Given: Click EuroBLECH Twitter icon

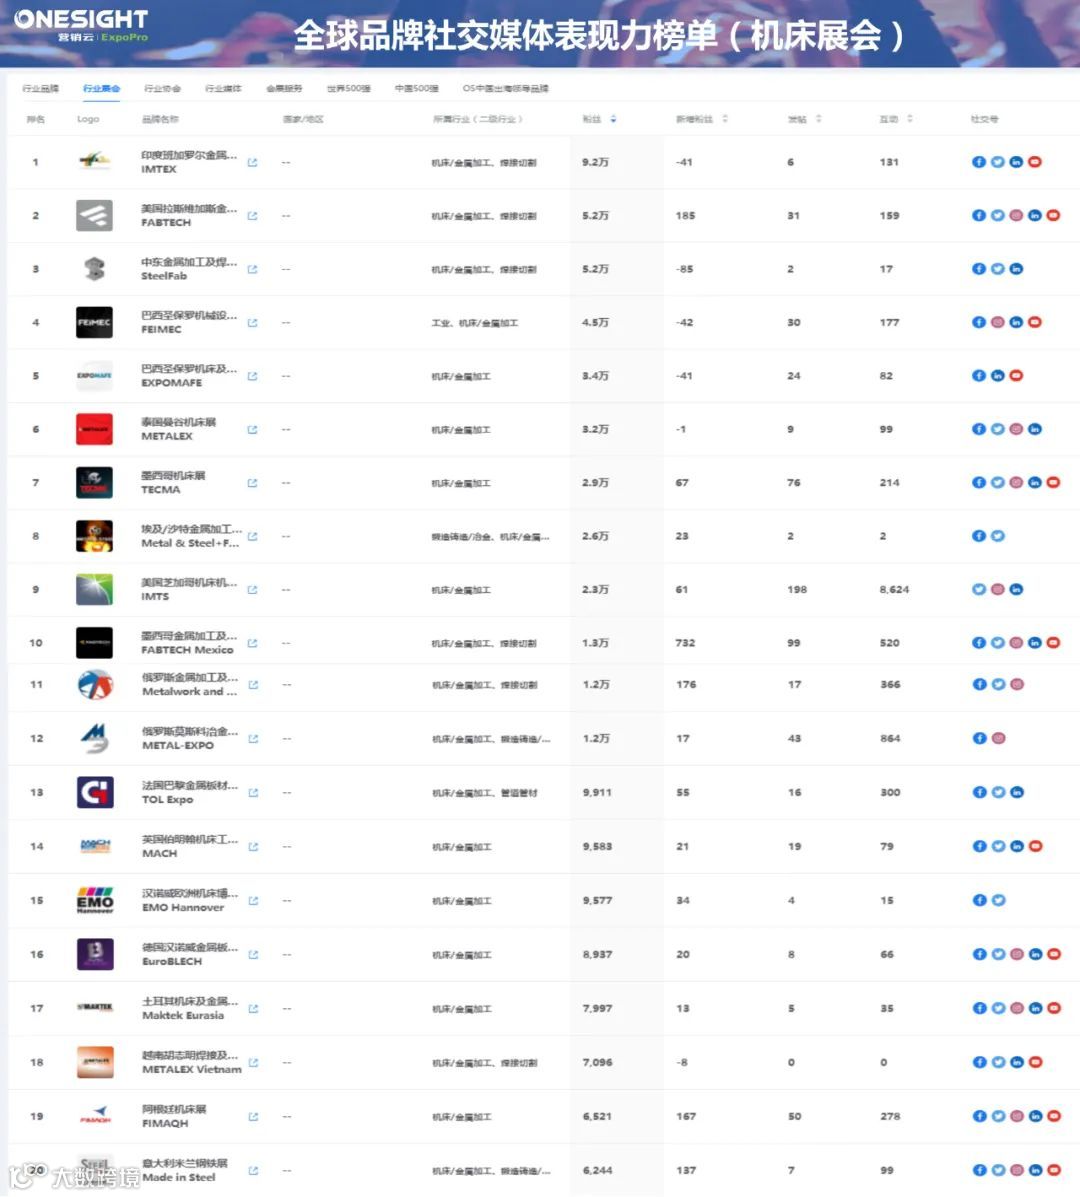Looking at the screenshot, I should click(x=998, y=954).
